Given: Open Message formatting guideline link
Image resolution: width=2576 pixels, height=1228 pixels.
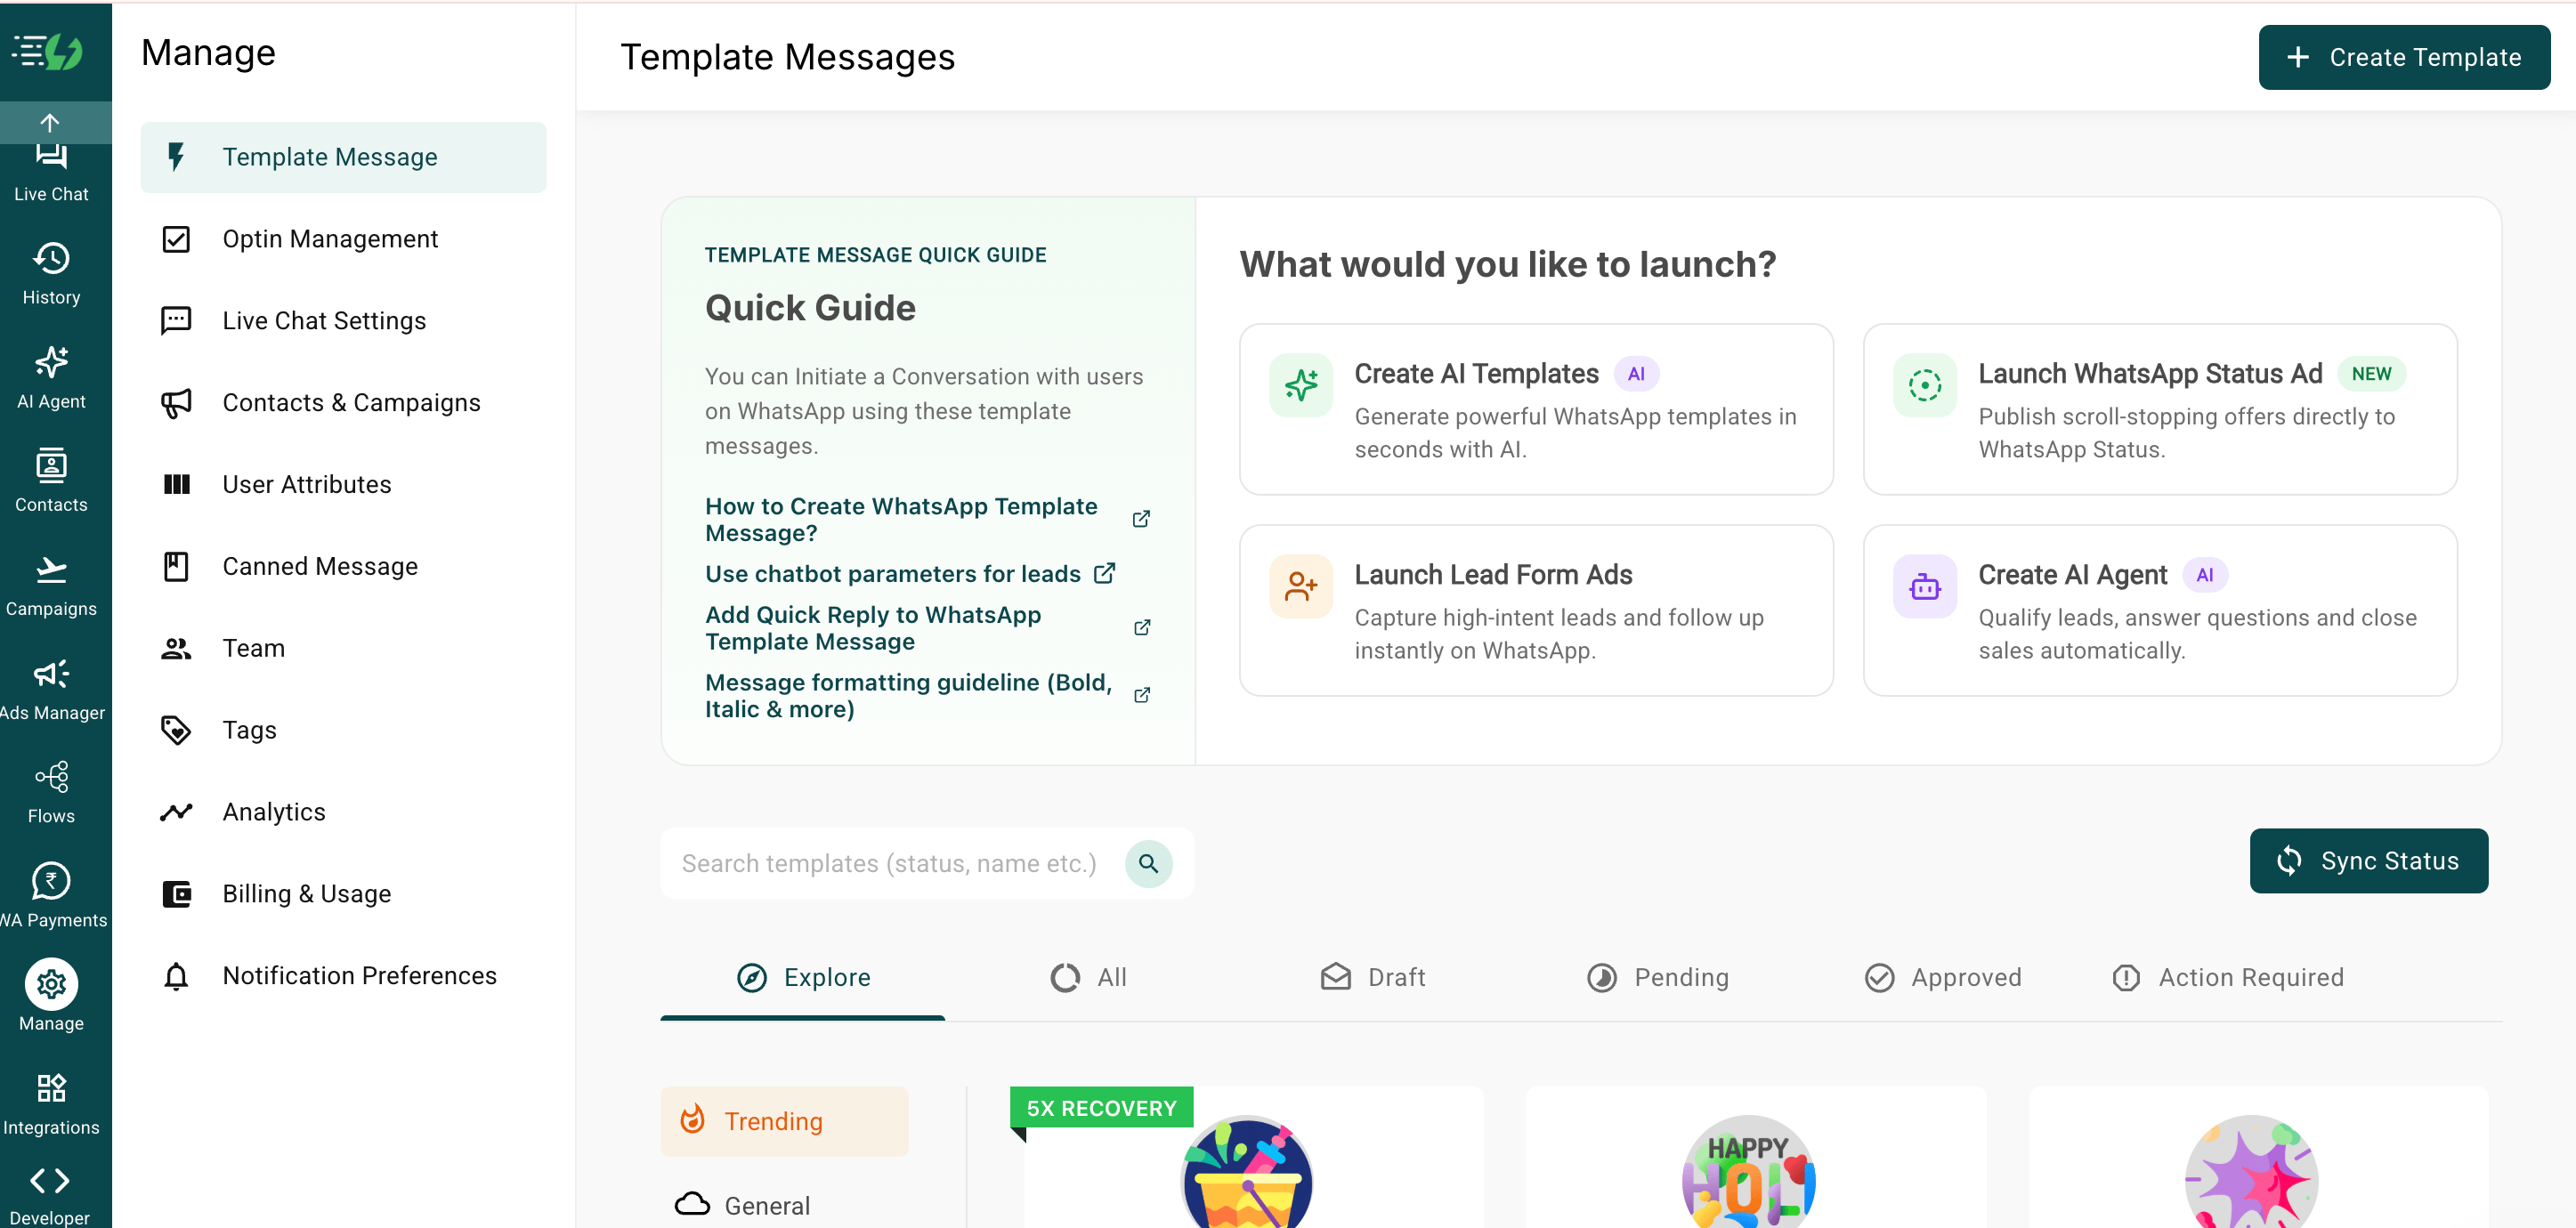Looking at the screenshot, I should point(908,695).
